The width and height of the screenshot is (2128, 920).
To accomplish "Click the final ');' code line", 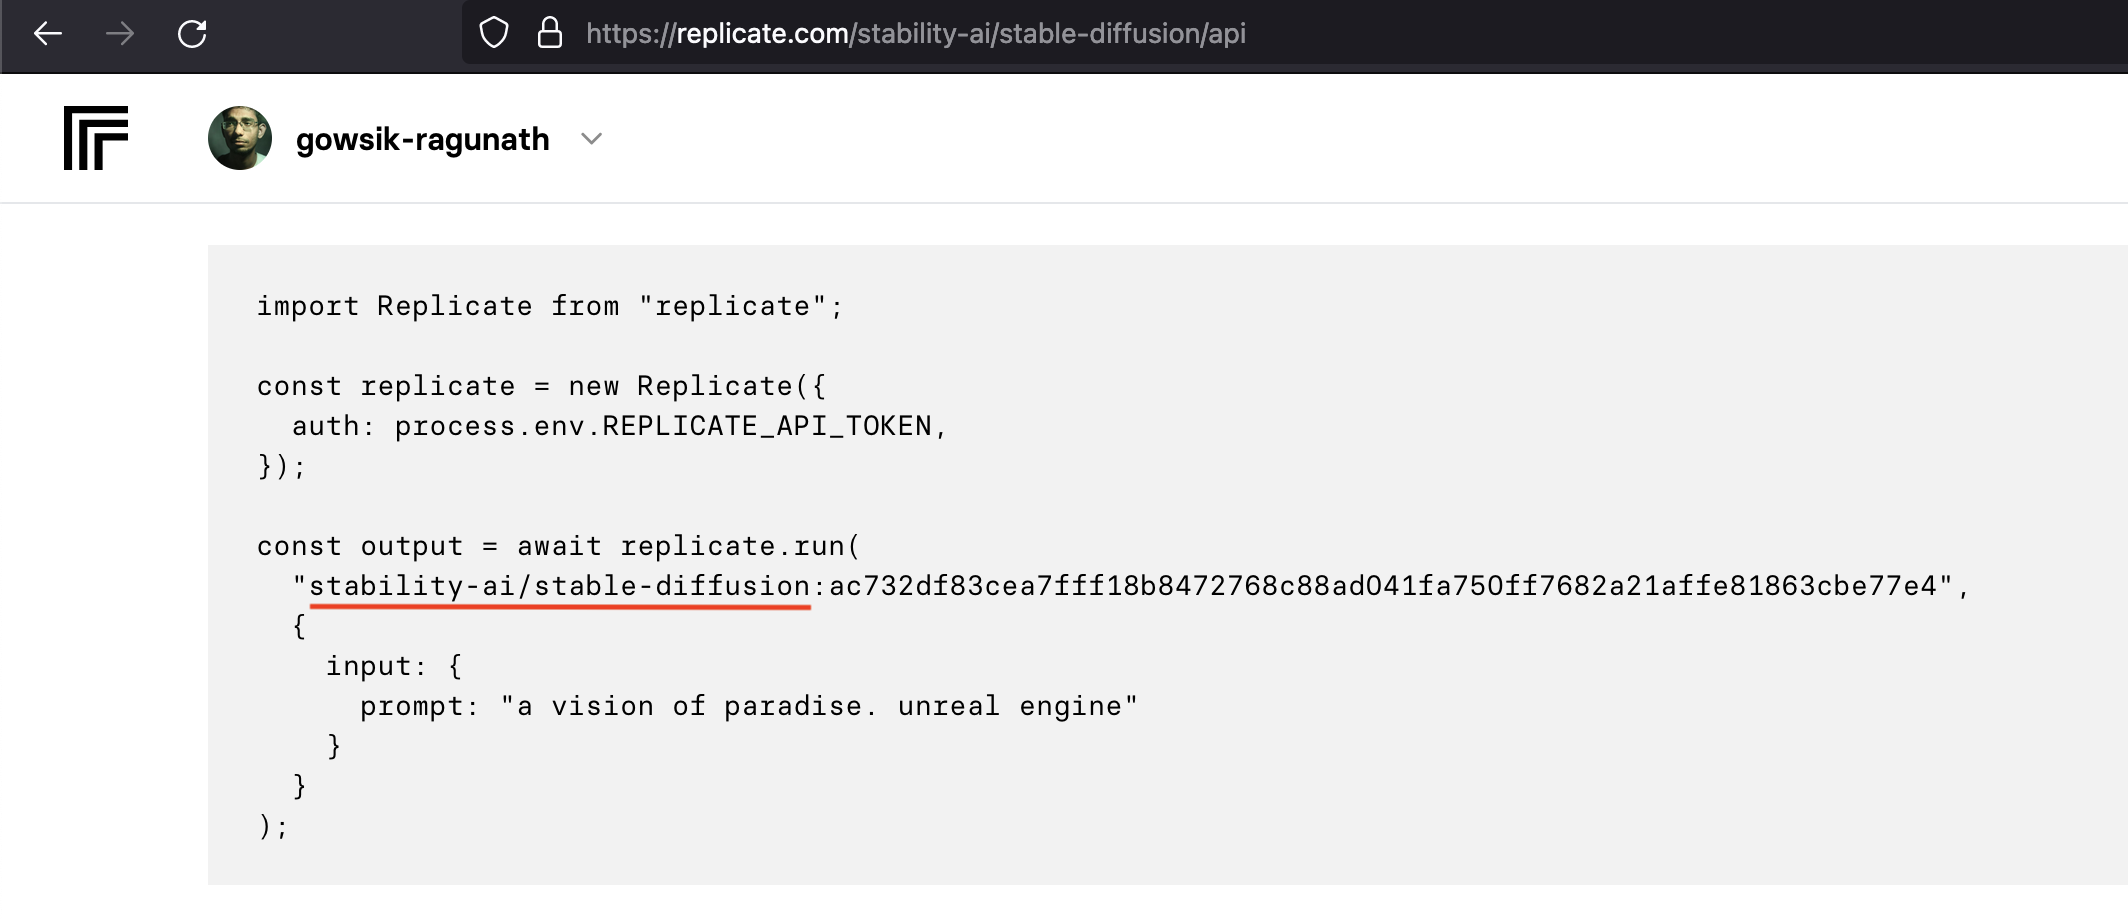I will (x=273, y=826).
